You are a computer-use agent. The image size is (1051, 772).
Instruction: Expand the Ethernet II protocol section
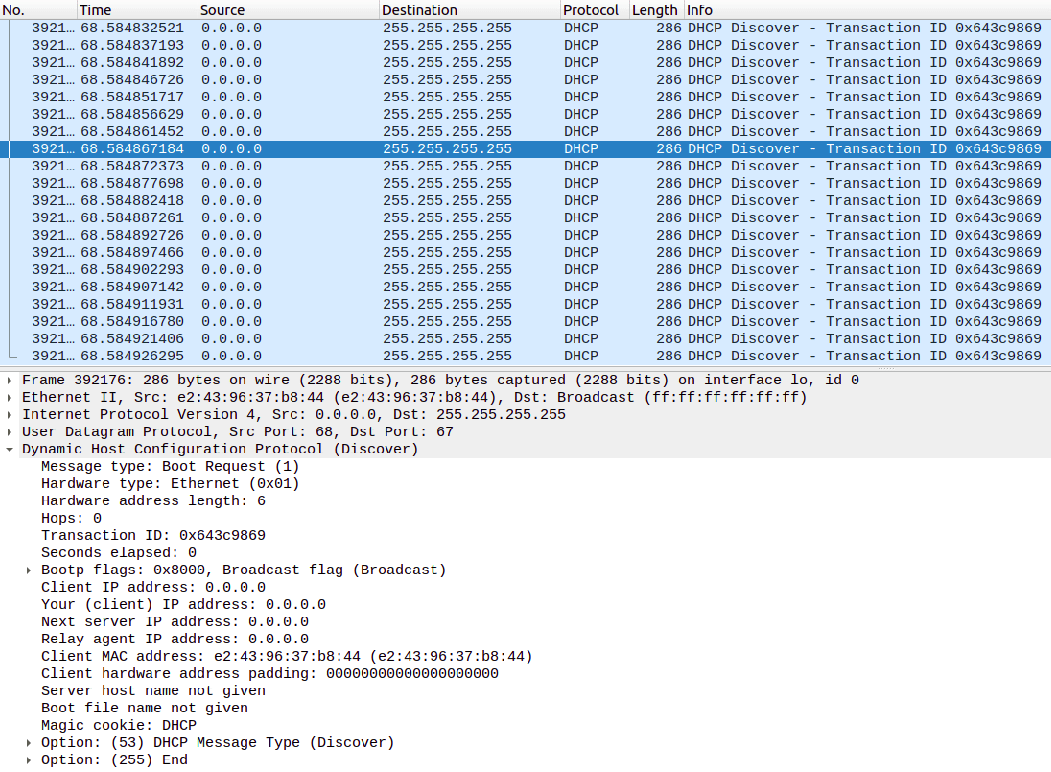(10, 396)
